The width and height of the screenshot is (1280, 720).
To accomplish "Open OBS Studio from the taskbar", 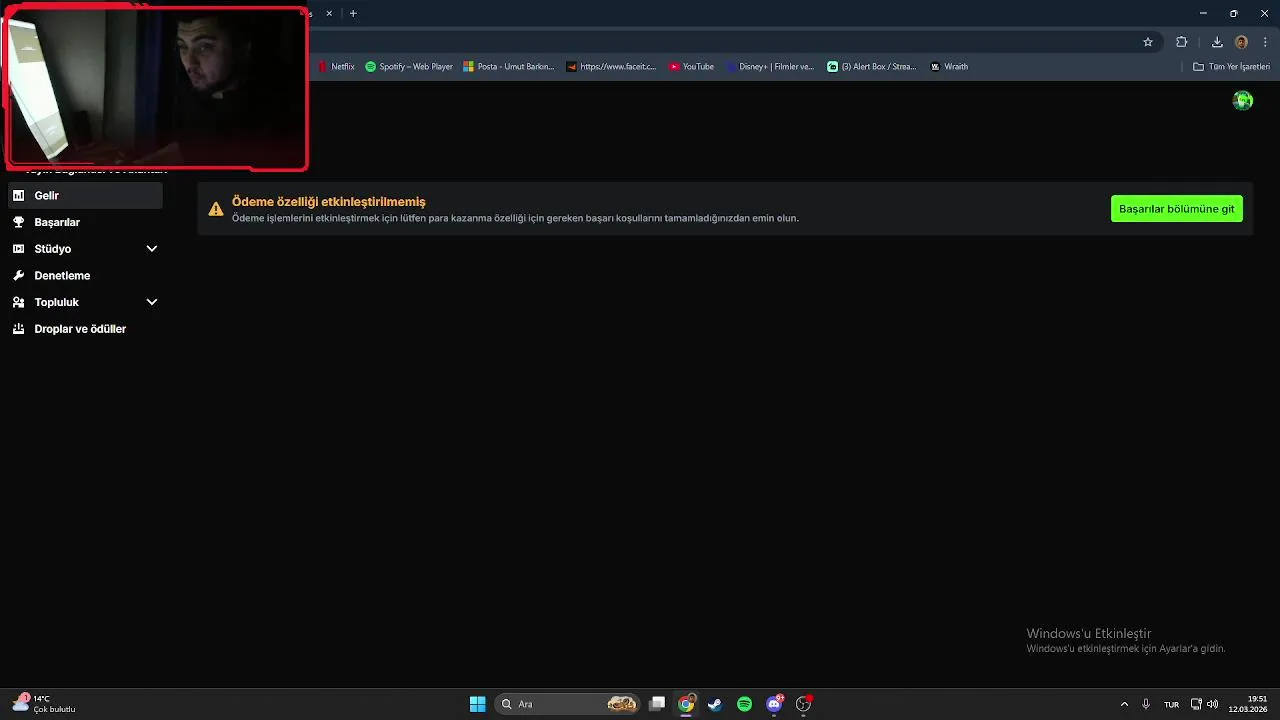I will (803, 704).
